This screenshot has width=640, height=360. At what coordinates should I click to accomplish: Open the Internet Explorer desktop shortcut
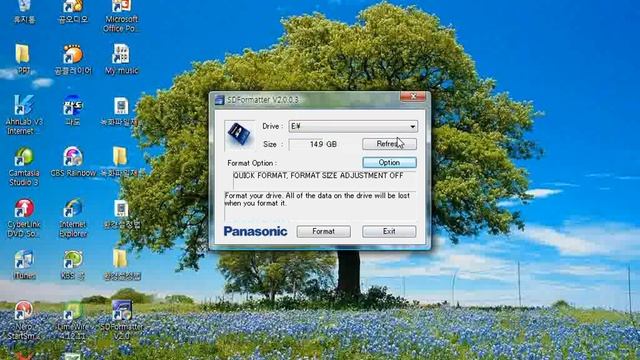pos(73,218)
